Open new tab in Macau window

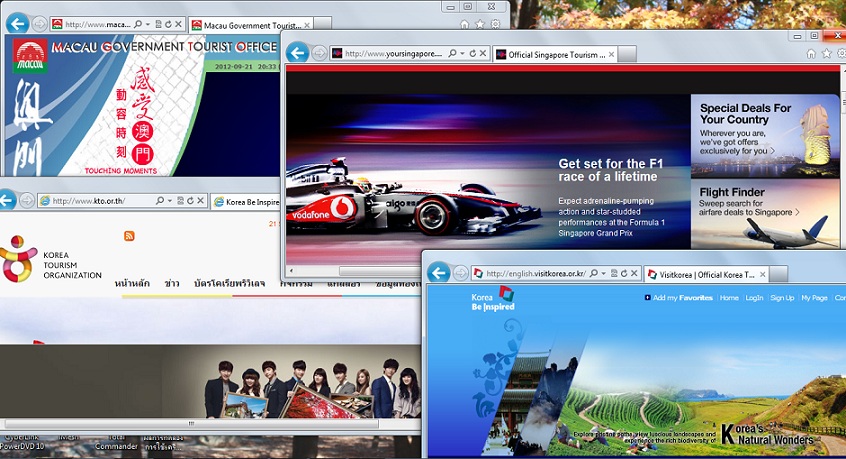[322, 25]
